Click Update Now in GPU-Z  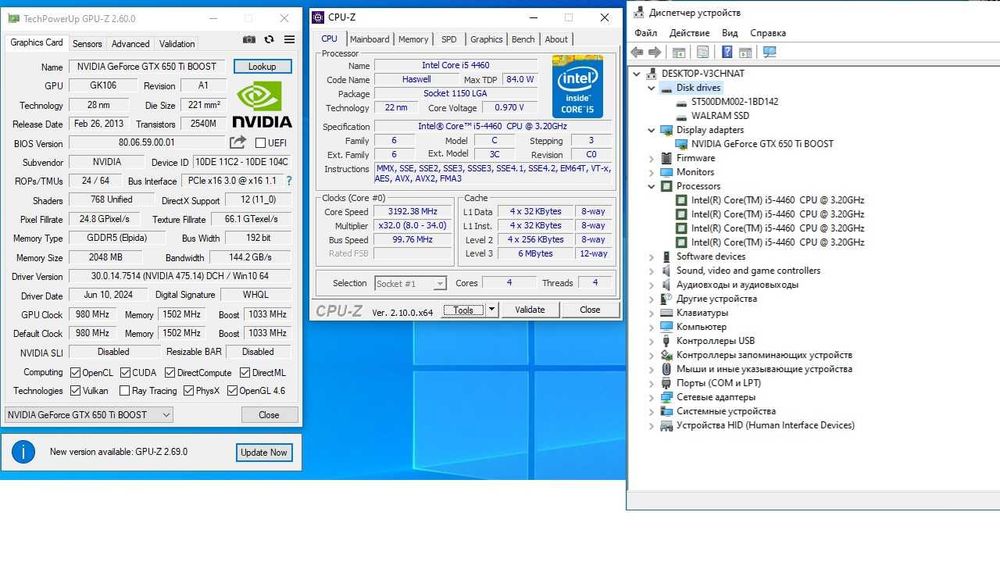point(264,452)
